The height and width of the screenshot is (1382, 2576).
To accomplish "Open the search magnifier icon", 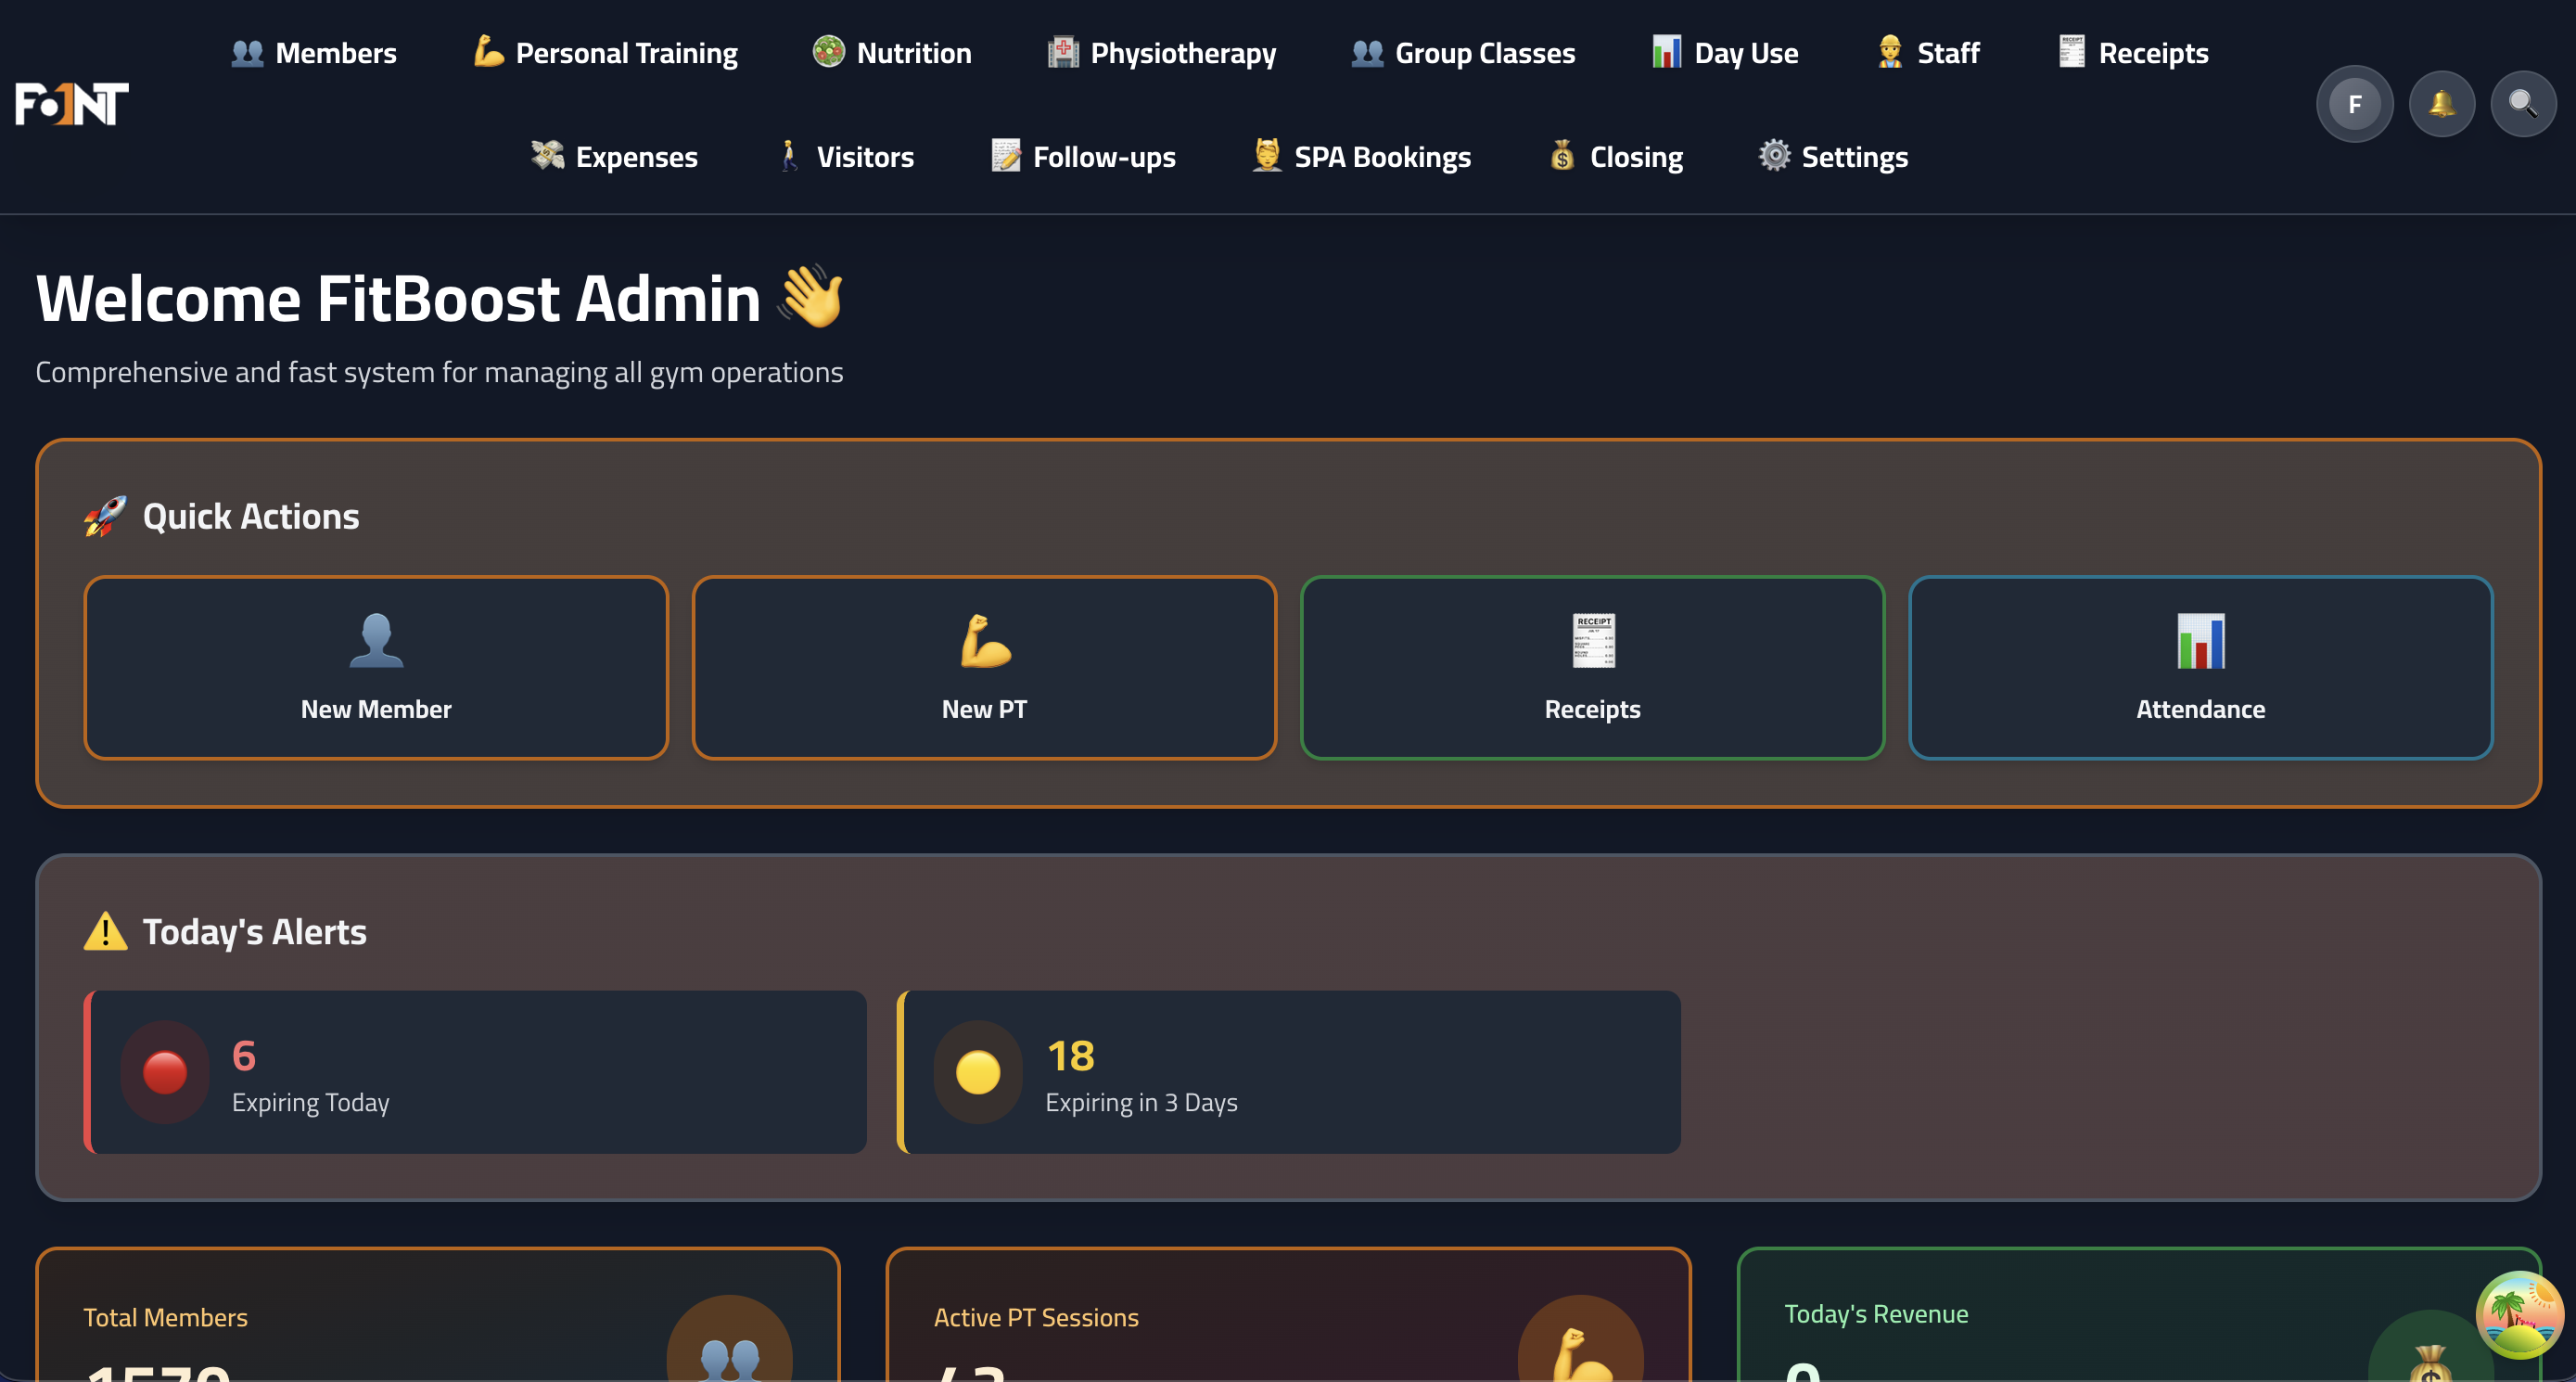I will point(2523,103).
